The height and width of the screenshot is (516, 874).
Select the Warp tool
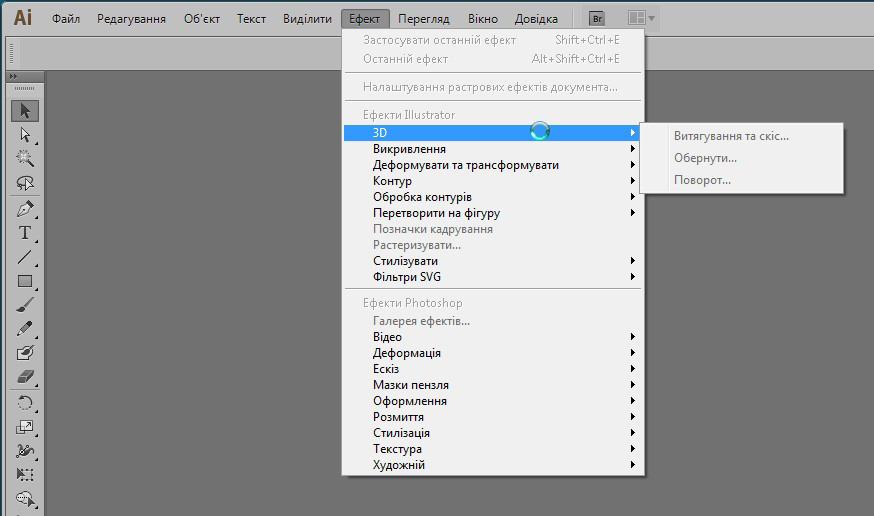point(25,451)
